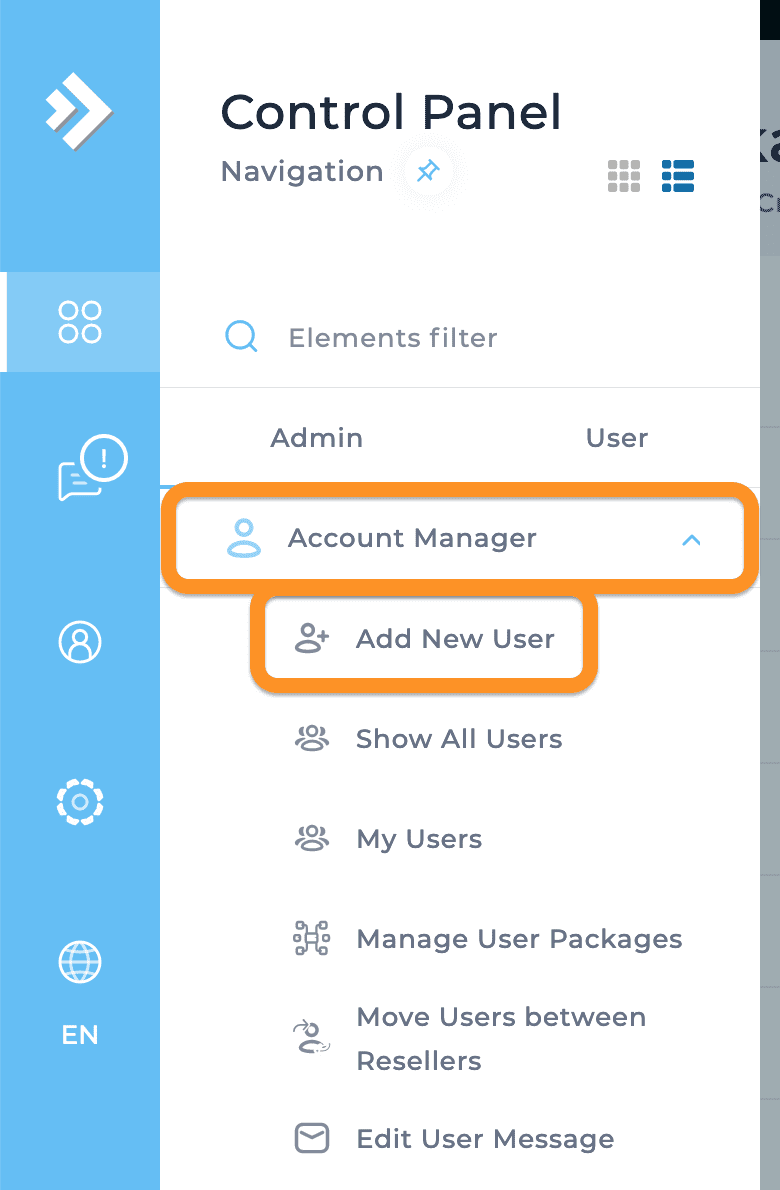Click the envelope icon beside Edit User Message
The width and height of the screenshot is (780, 1190).
coord(311,1138)
